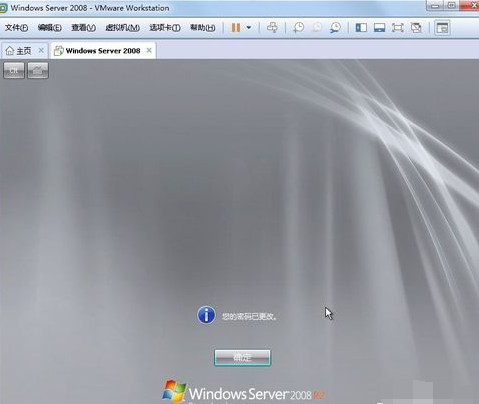
Task: Send Ctrl+Alt+Del to the virtual machine
Action: (272, 27)
